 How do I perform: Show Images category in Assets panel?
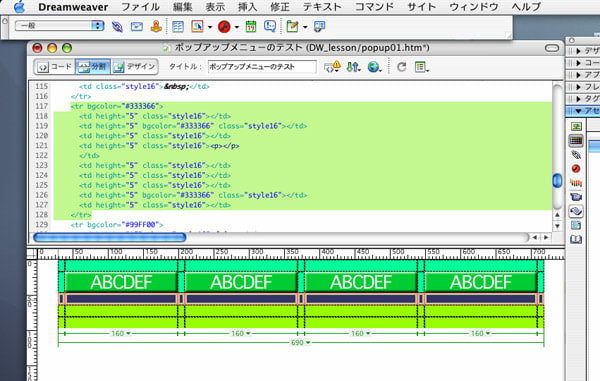[576, 126]
